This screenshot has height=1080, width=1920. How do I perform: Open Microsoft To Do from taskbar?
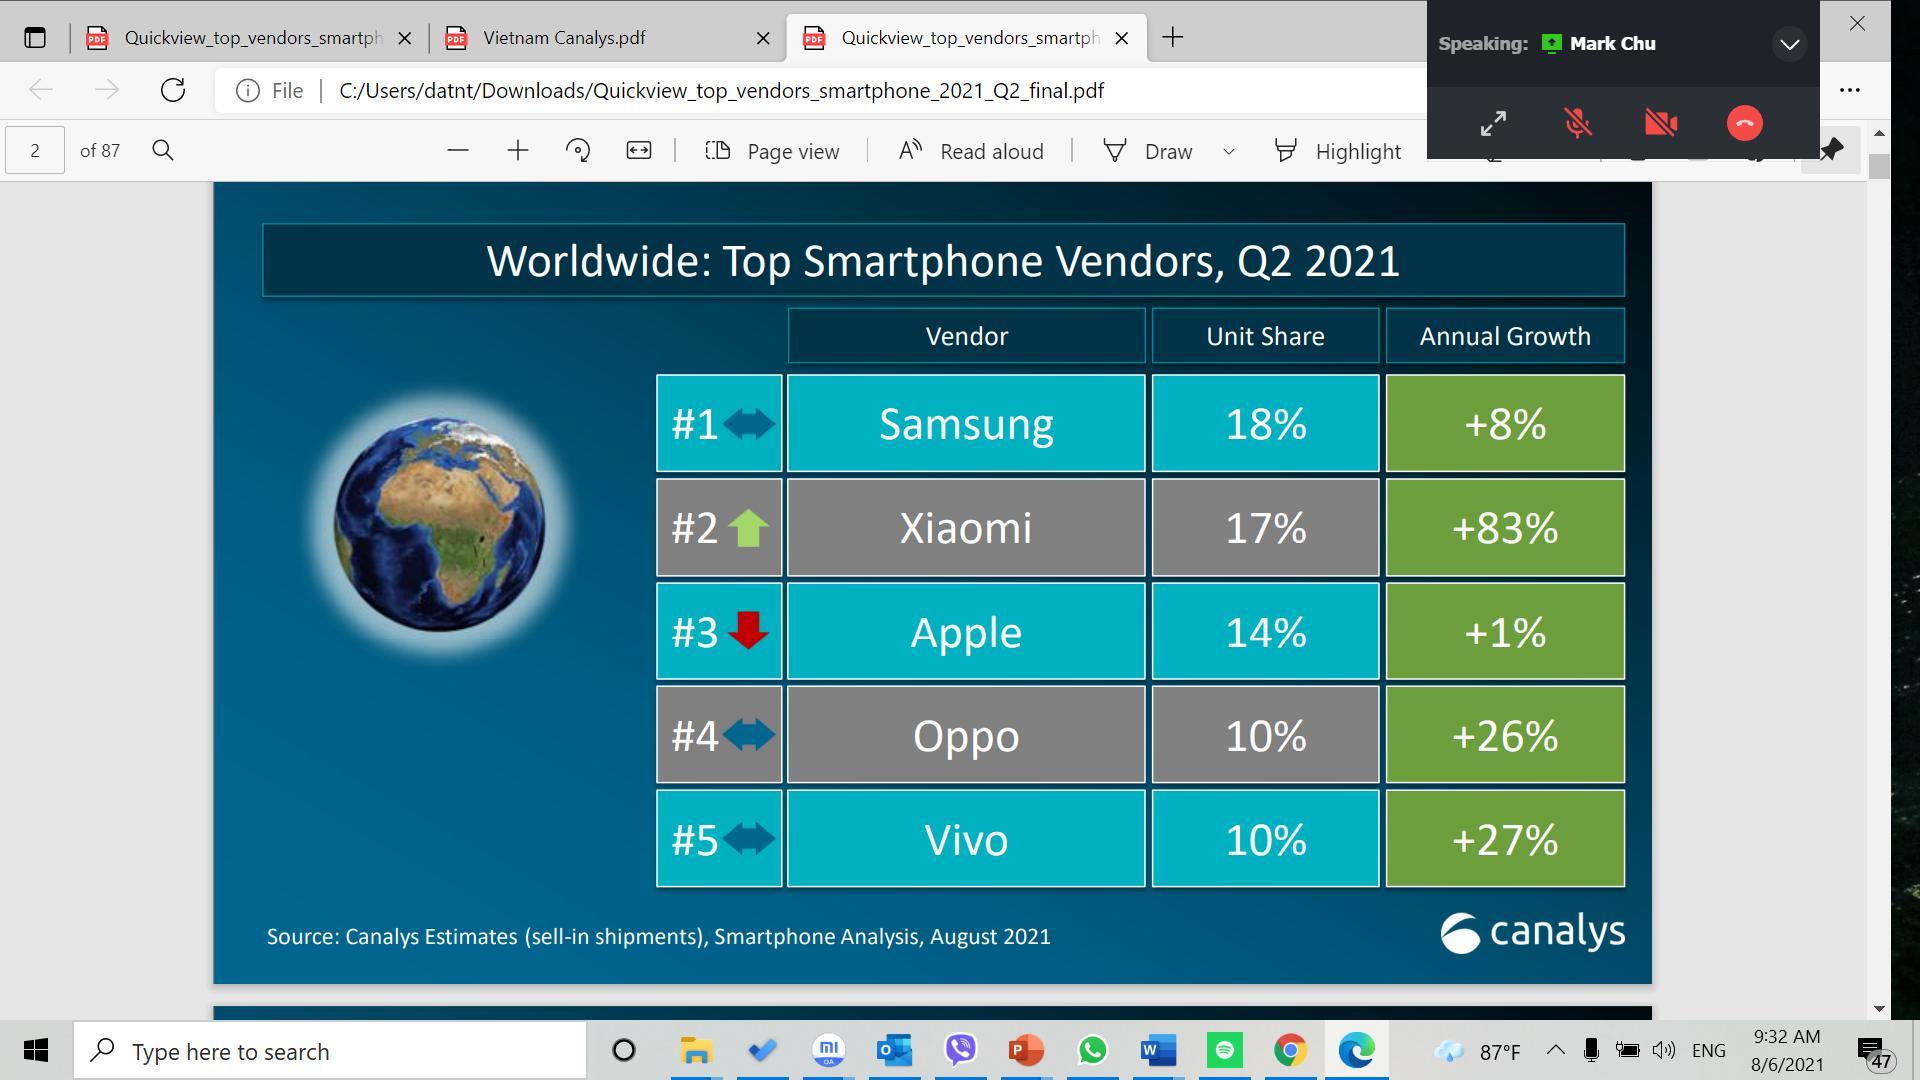(x=762, y=1051)
